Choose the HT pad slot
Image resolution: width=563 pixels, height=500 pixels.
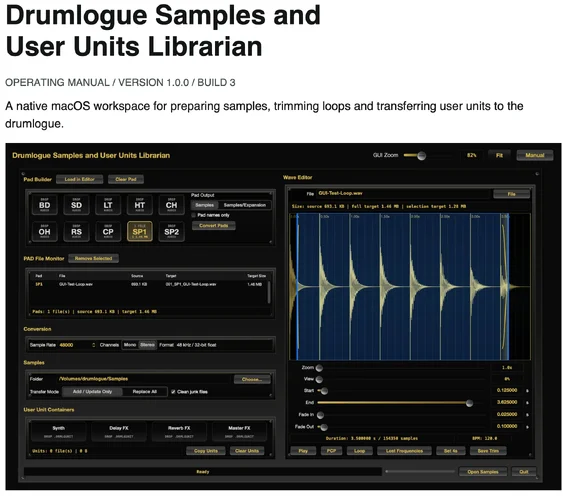(x=140, y=205)
